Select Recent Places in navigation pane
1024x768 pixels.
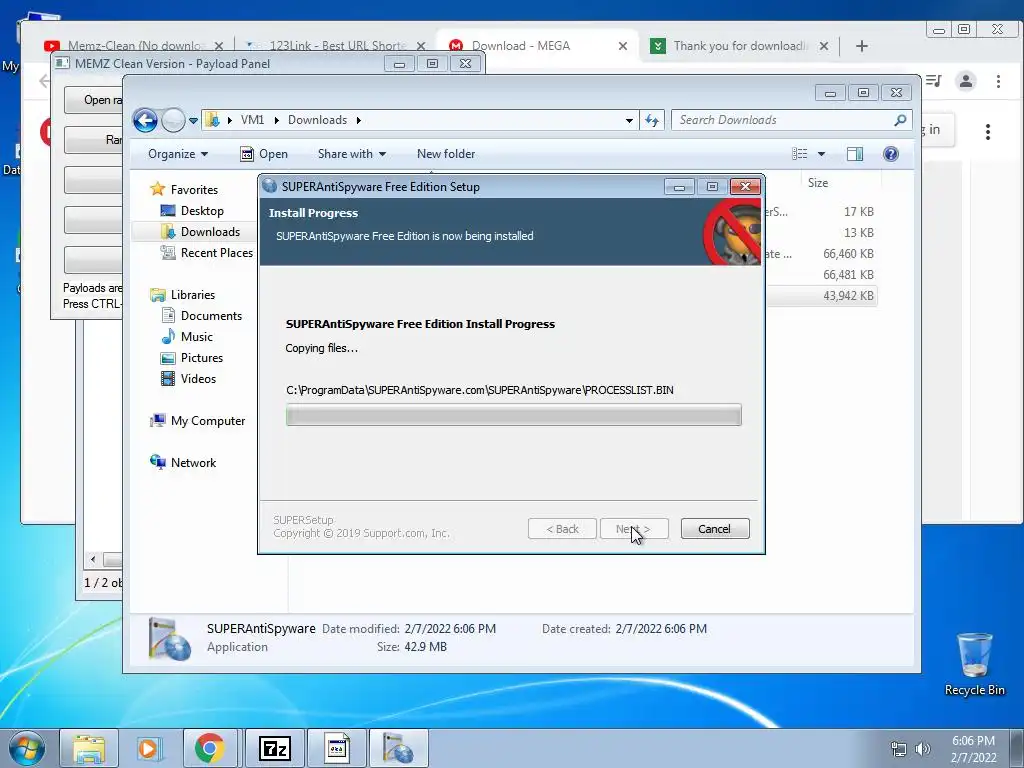click(216, 253)
